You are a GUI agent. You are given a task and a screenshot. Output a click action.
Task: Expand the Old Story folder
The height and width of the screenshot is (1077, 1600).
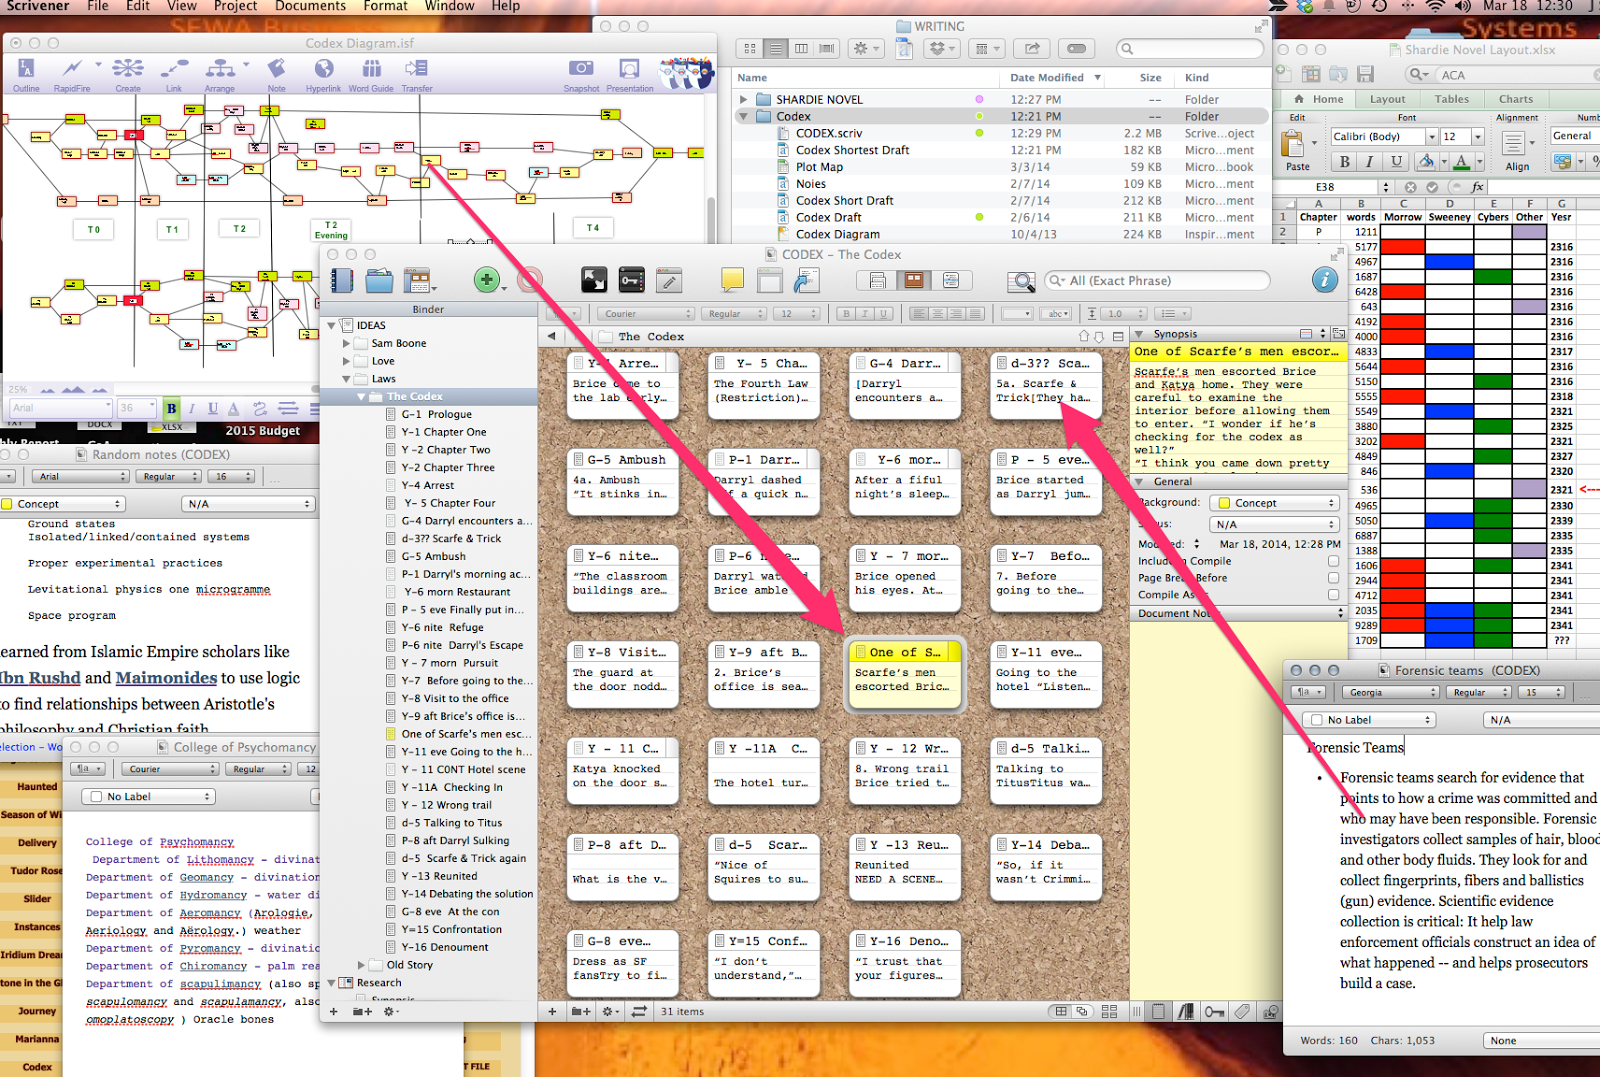pyautogui.click(x=362, y=966)
